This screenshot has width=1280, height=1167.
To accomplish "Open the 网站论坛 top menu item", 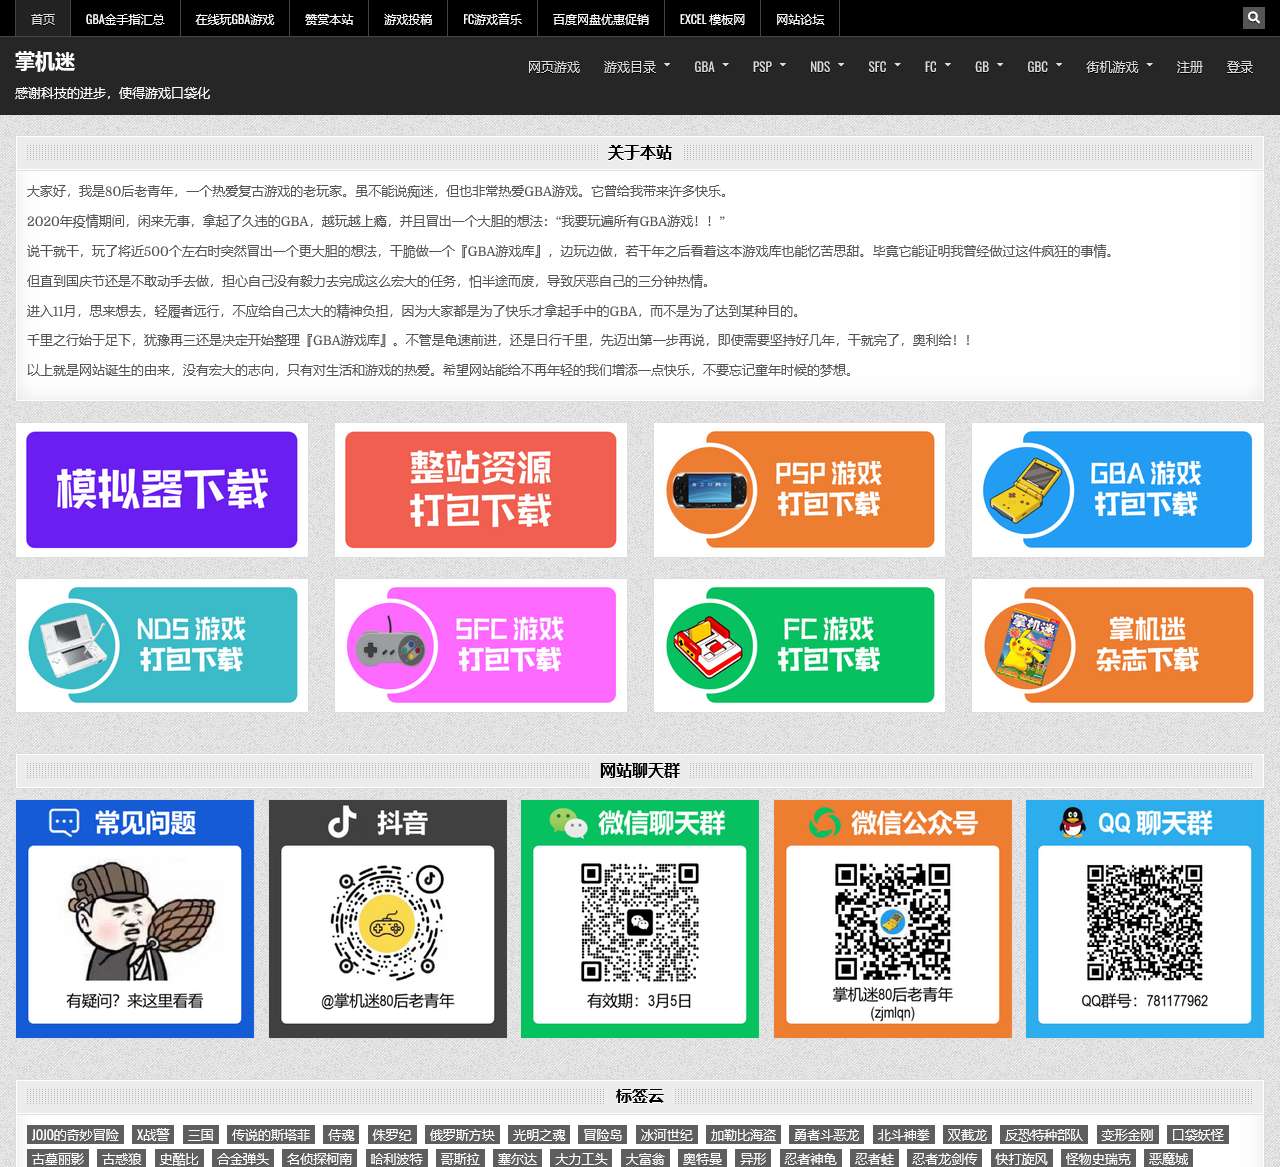I will (x=800, y=19).
